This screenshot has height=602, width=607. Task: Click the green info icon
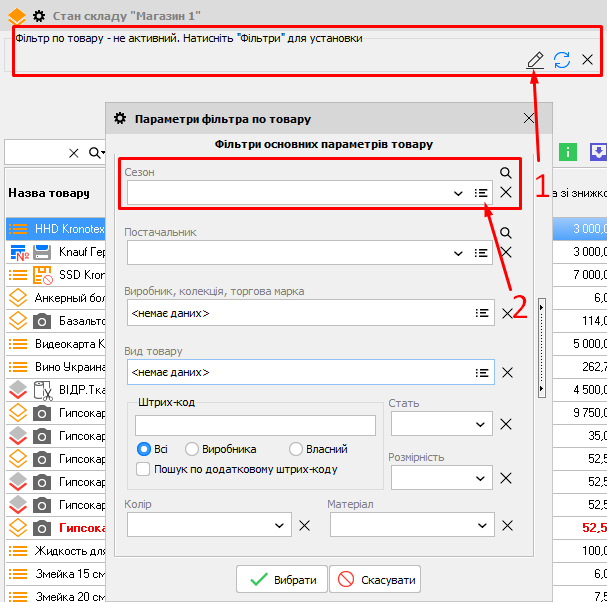[568, 152]
